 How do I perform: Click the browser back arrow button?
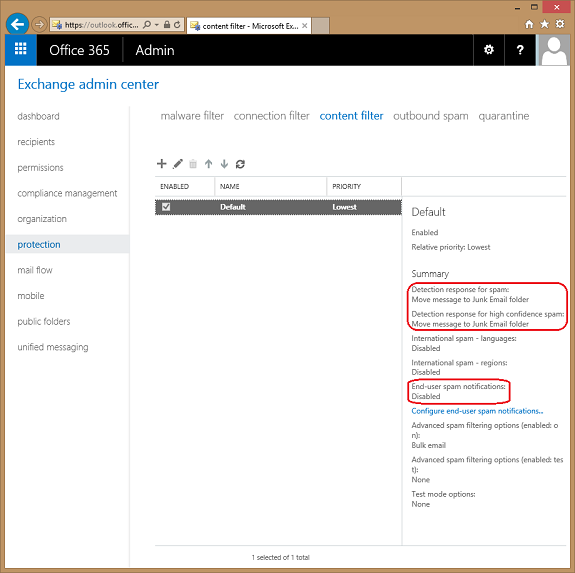pyautogui.click(x=17, y=25)
